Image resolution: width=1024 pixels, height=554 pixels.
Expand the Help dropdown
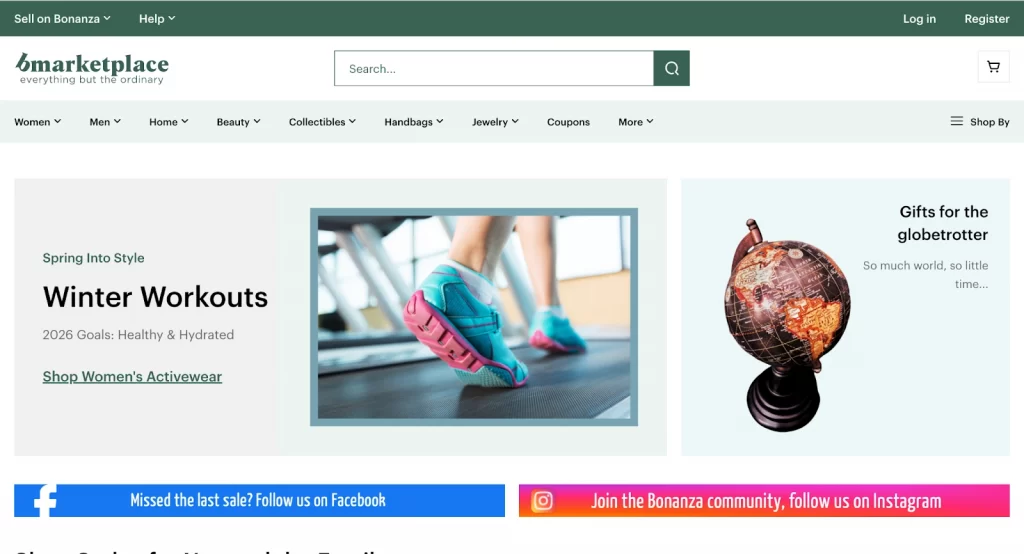(157, 18)
